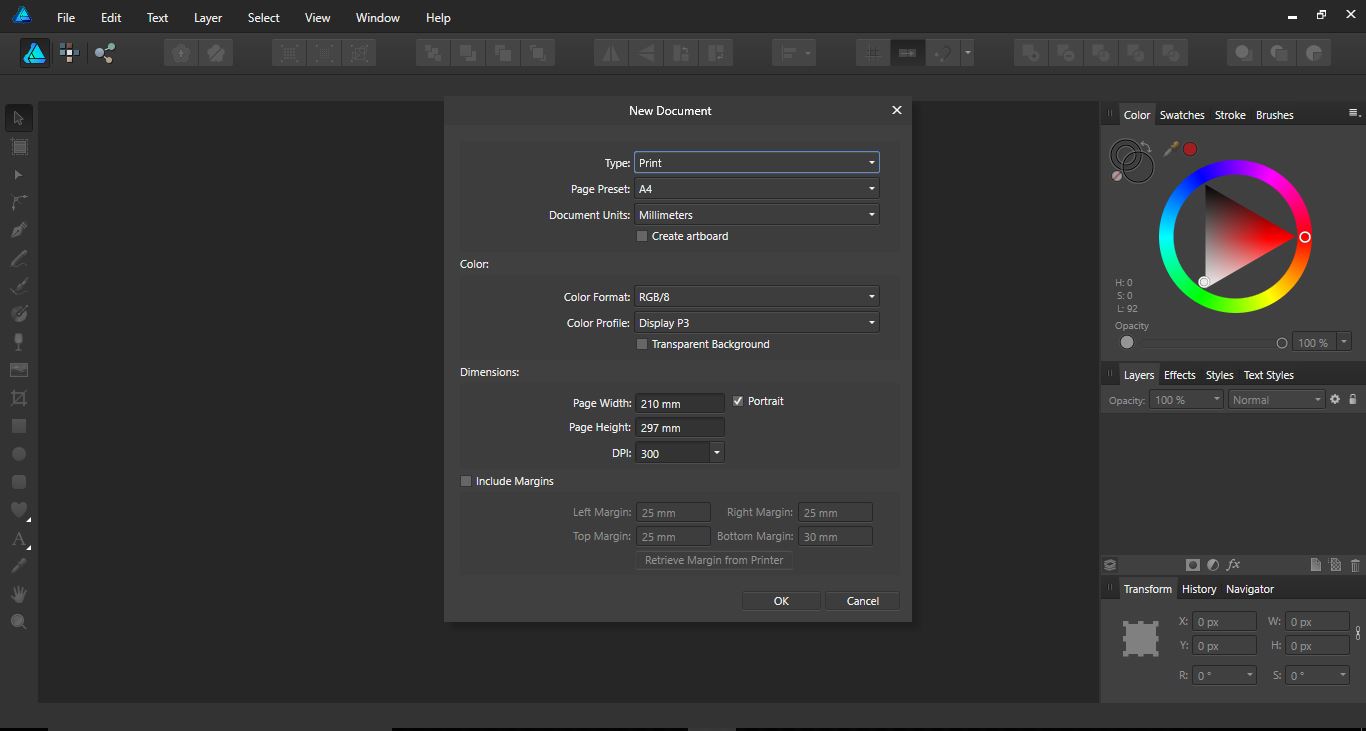The image size is (1366, 731).
Task: Open the Layer menu
Action: click(207, 17)
